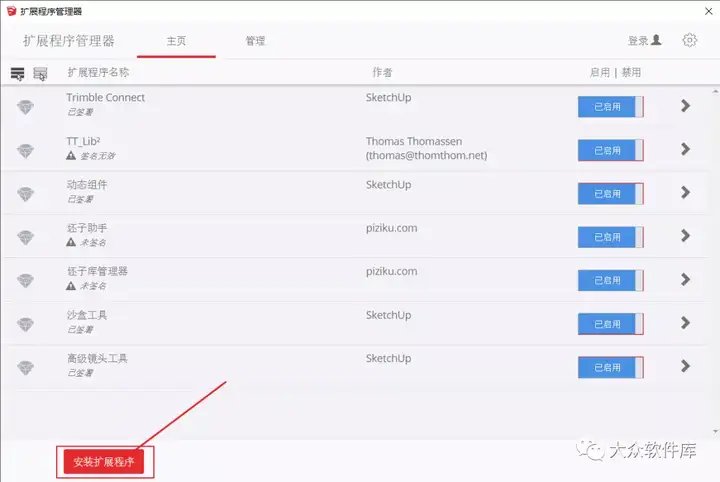Click the scrollbar down arrow
Viewport: 720px width, 482px height.
[x=715, y=432]
